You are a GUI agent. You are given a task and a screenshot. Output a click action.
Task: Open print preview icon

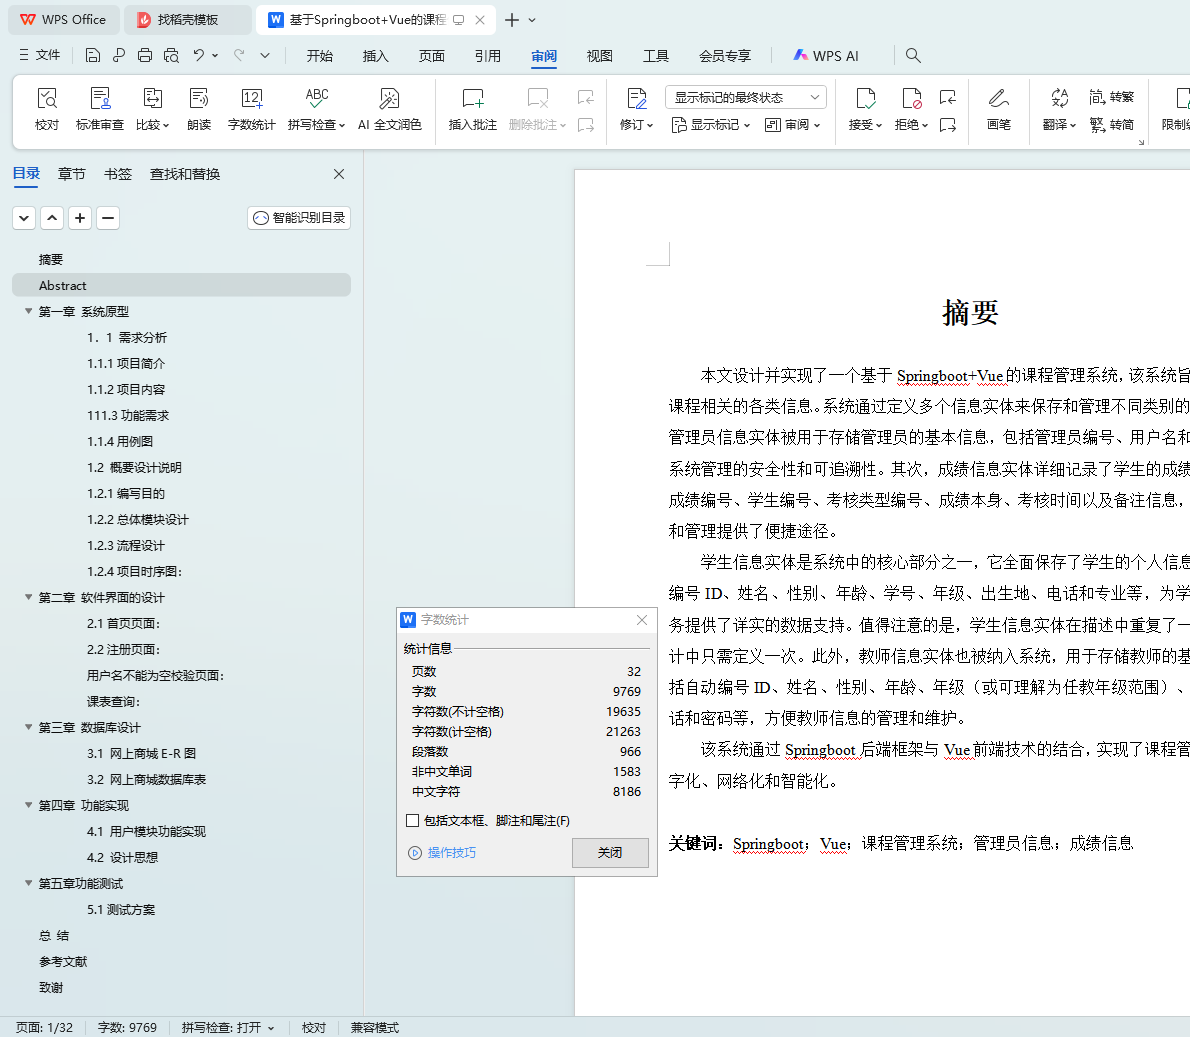172,55
